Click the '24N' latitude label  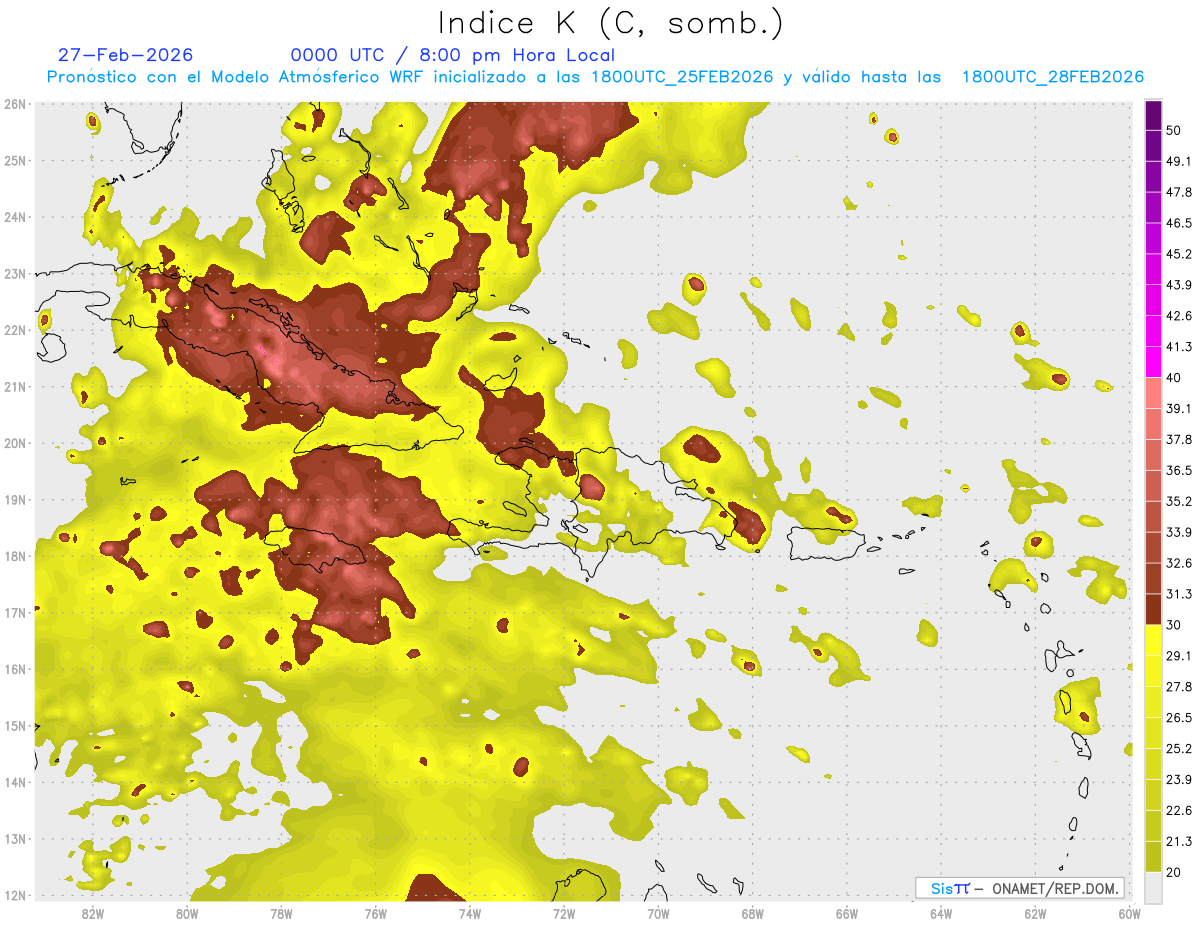tap(15, 217)
